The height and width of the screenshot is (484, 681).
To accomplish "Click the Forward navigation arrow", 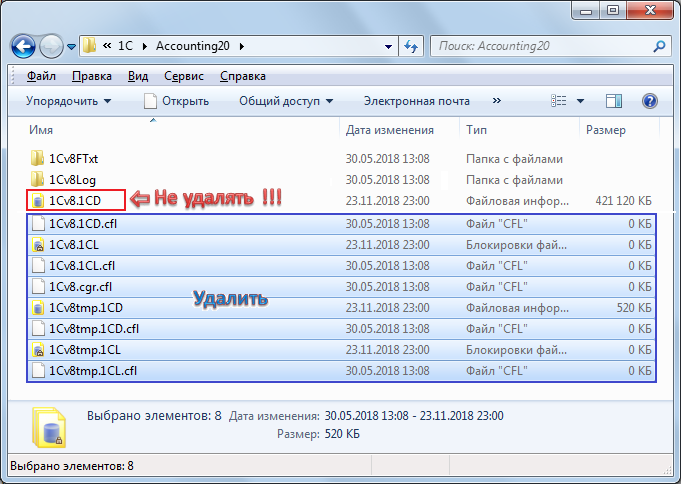I will coord(51,46).
